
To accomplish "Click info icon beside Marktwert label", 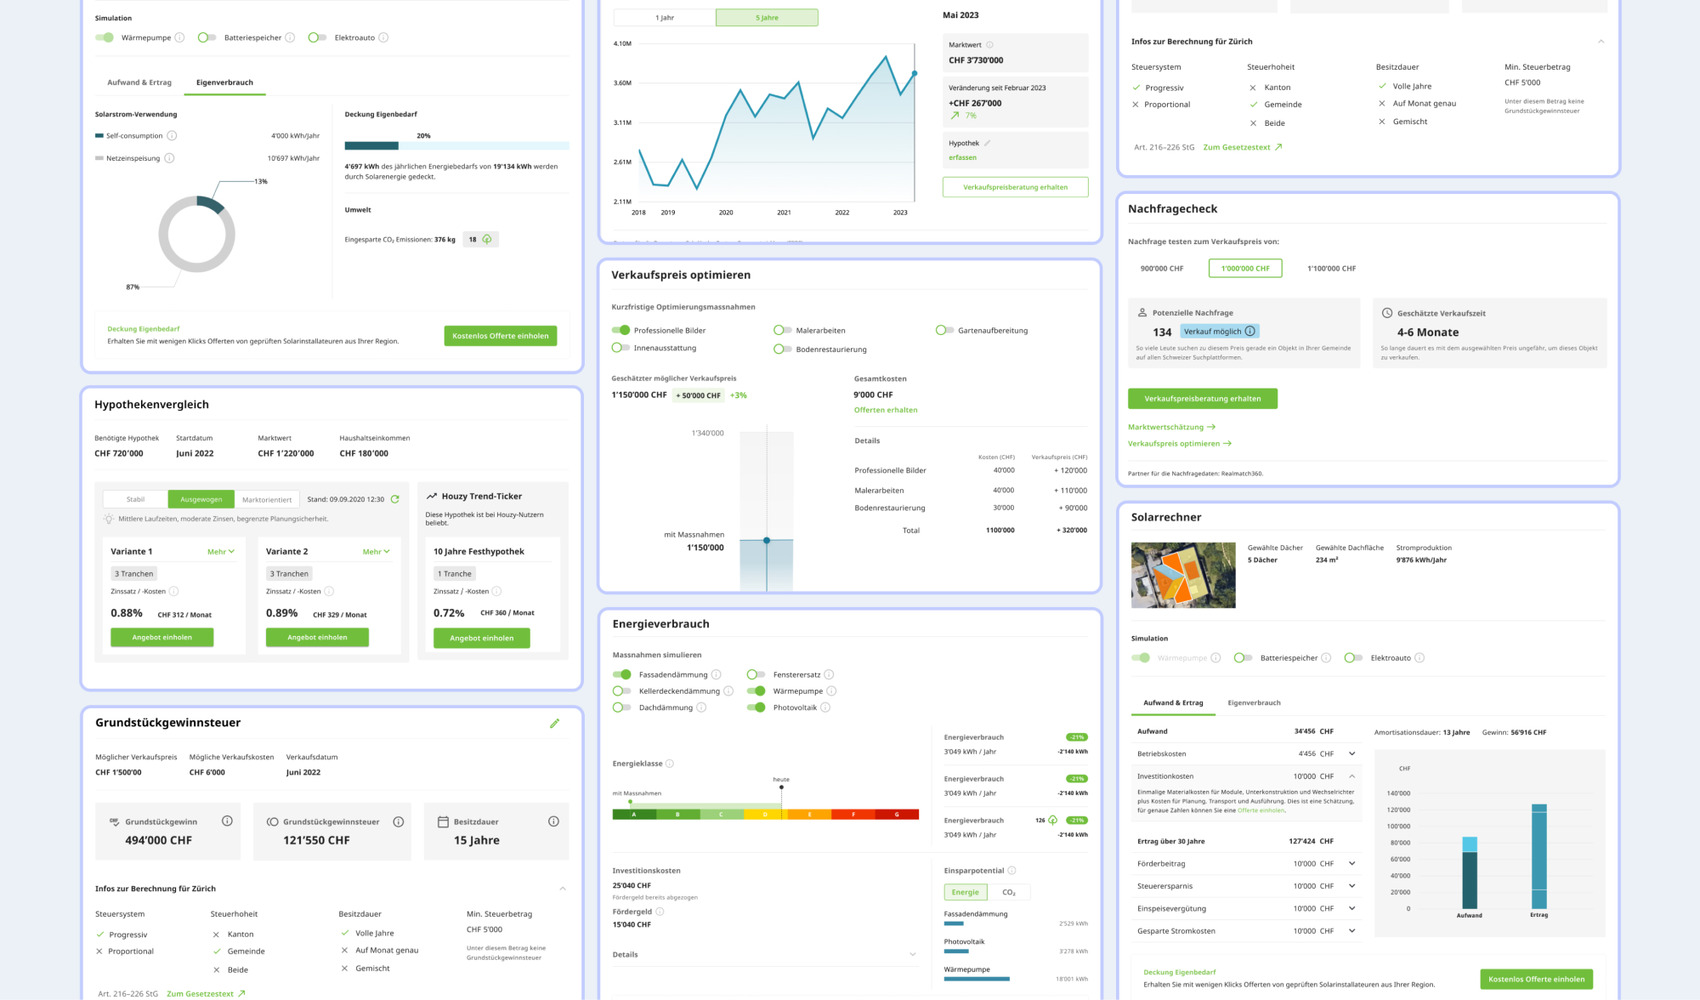I will click(x=990, y=45).
